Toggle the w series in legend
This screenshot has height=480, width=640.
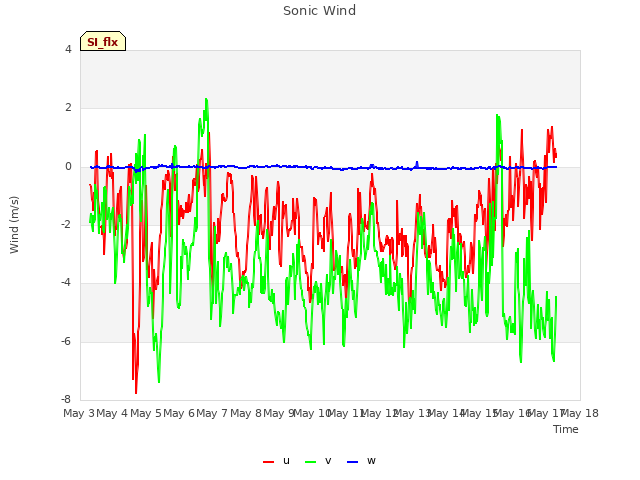click(x=361, y=461)
